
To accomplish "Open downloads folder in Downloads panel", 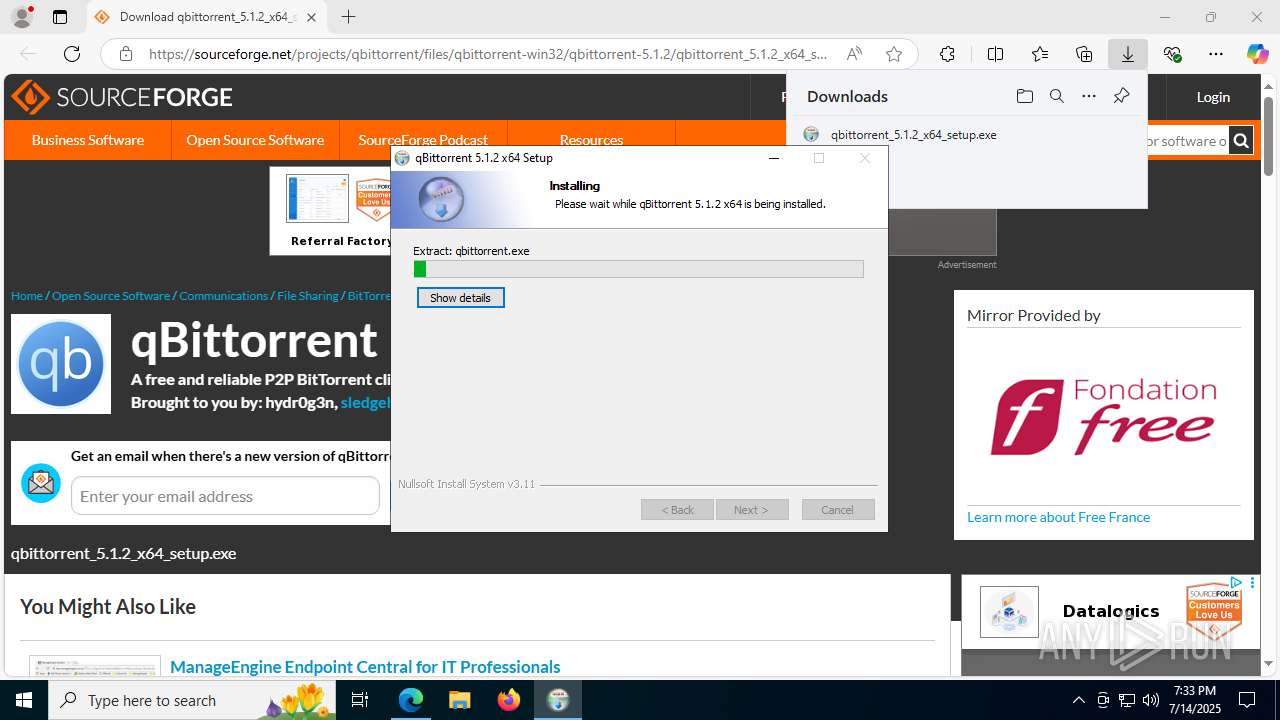I will 1024,96.
